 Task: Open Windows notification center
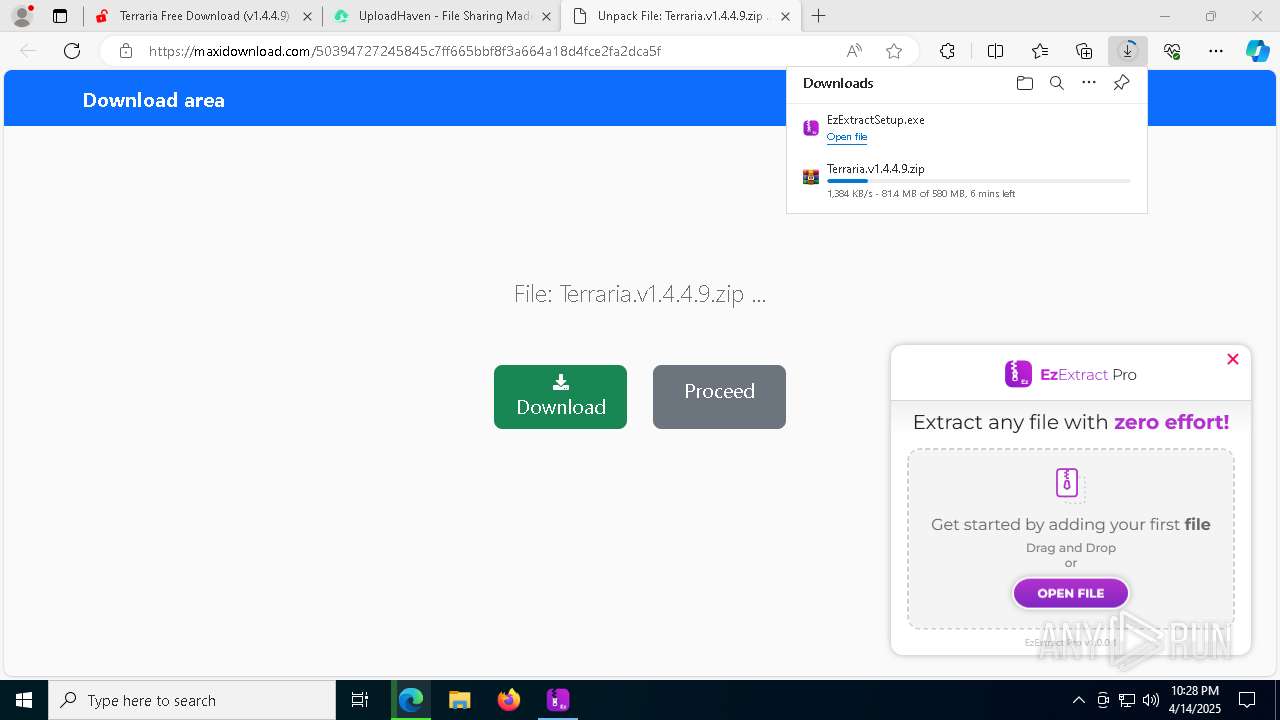click(1247, 700)
